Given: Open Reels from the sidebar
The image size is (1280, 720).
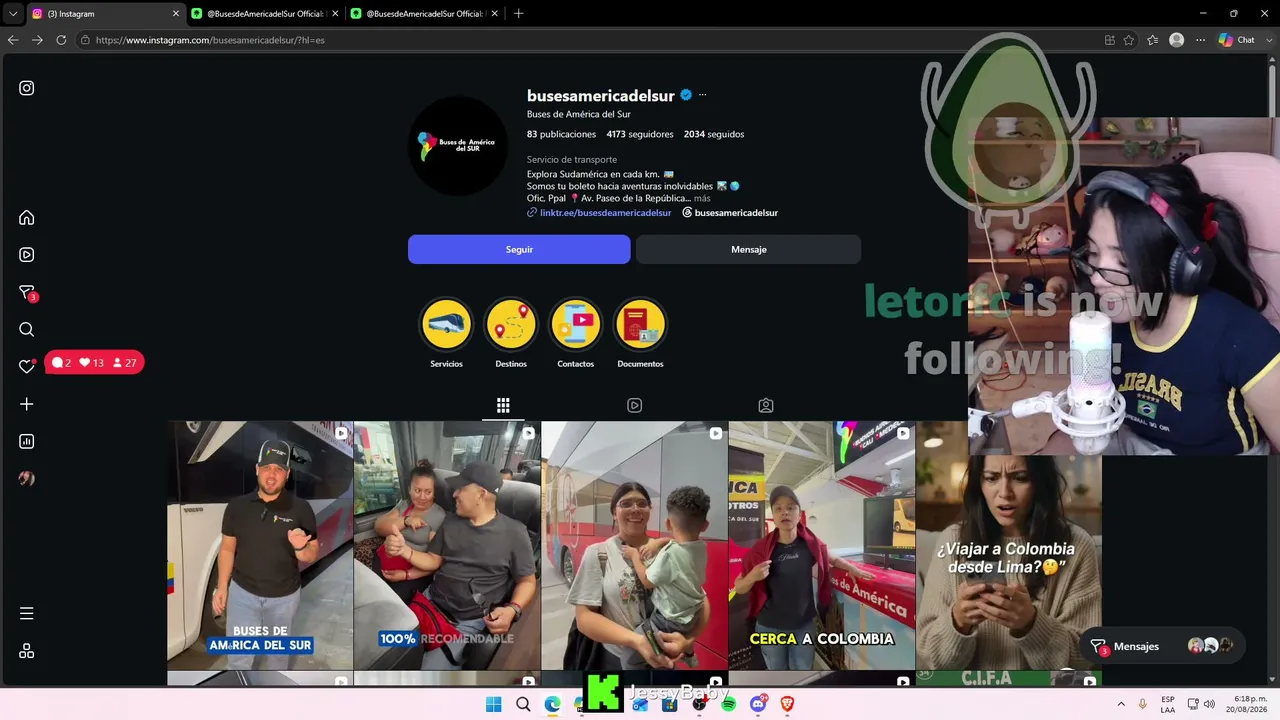Looking at the screenshot, I should [x=27, y=255].
